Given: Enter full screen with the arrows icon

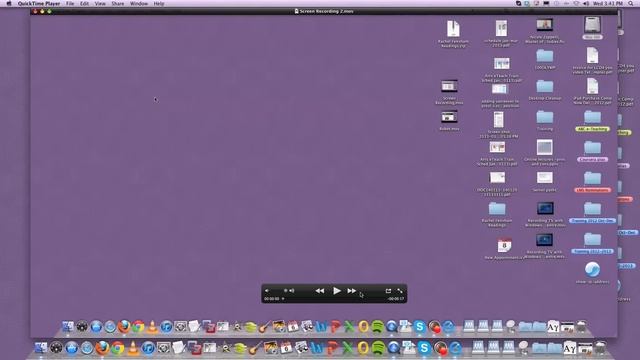Looking at the screenshot, I should 400,291.
